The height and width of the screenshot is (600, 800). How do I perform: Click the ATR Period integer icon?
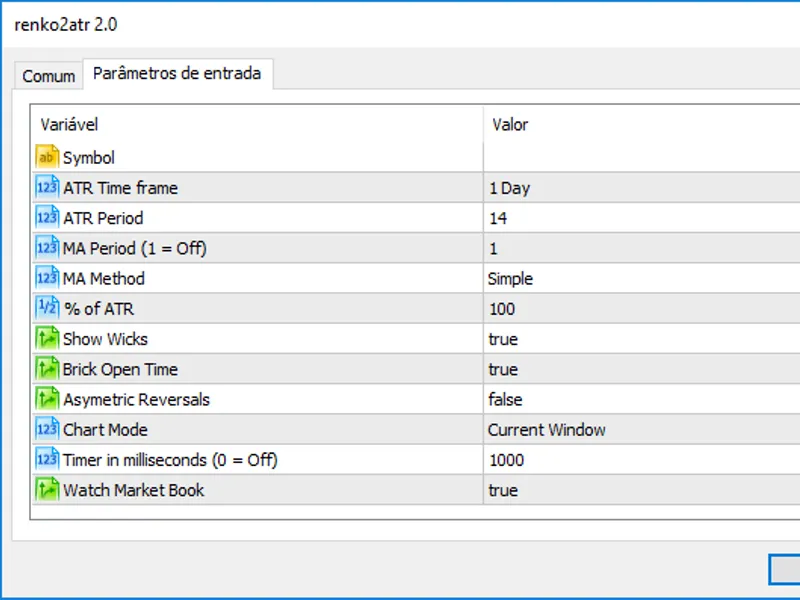(47, 217)
